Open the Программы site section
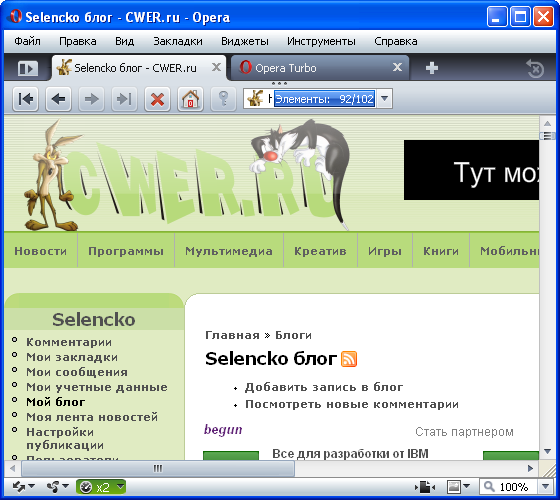The image size is (560, 500). (126, 251)
